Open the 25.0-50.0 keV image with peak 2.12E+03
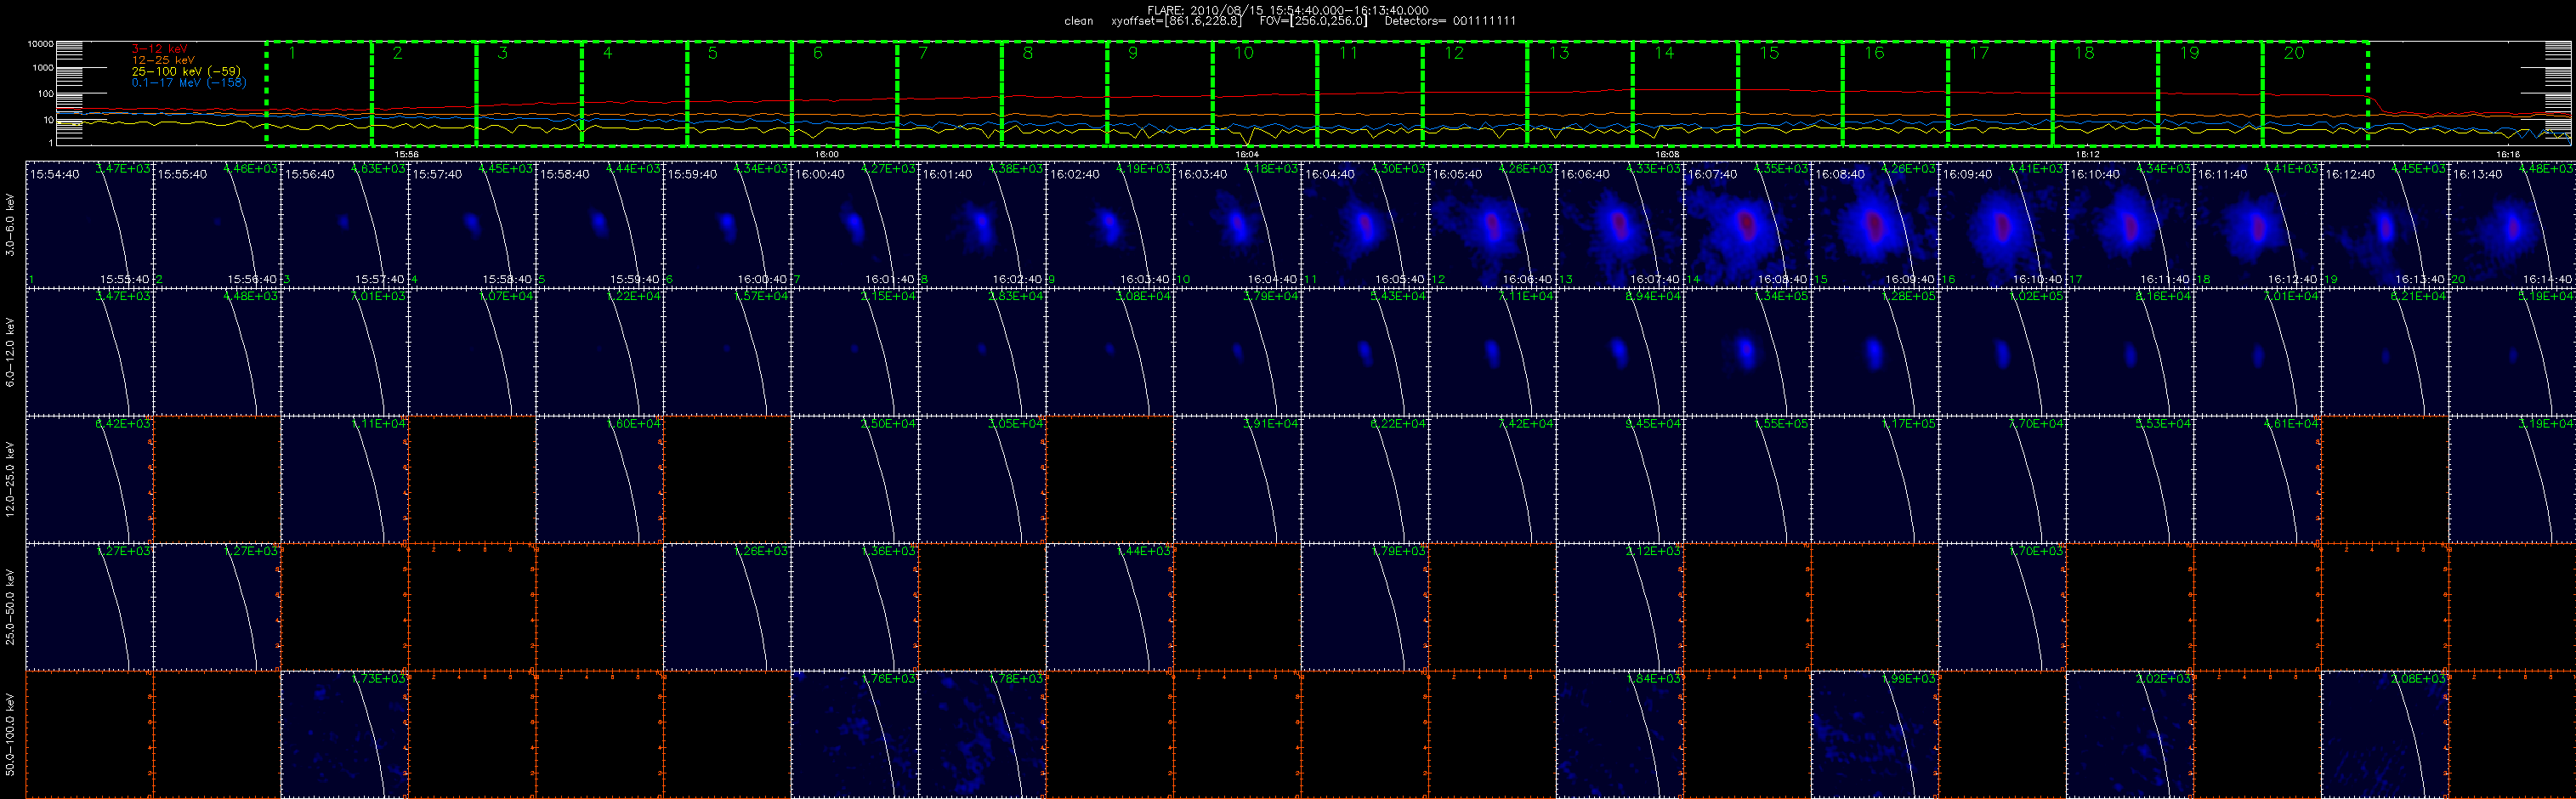The height and width of the screenshot is (799, 2576). point(1619,607)
